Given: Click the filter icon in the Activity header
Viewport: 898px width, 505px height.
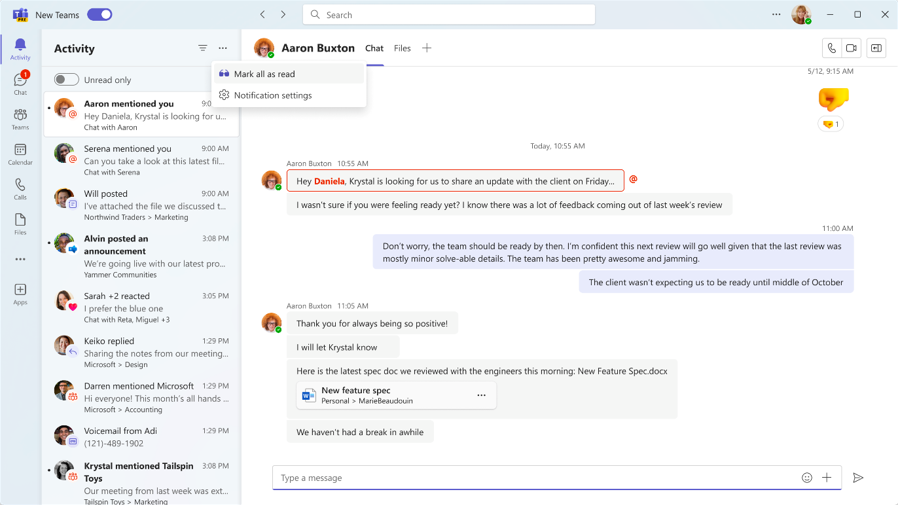Looking at the screenshot, I should tap(203, 48).
